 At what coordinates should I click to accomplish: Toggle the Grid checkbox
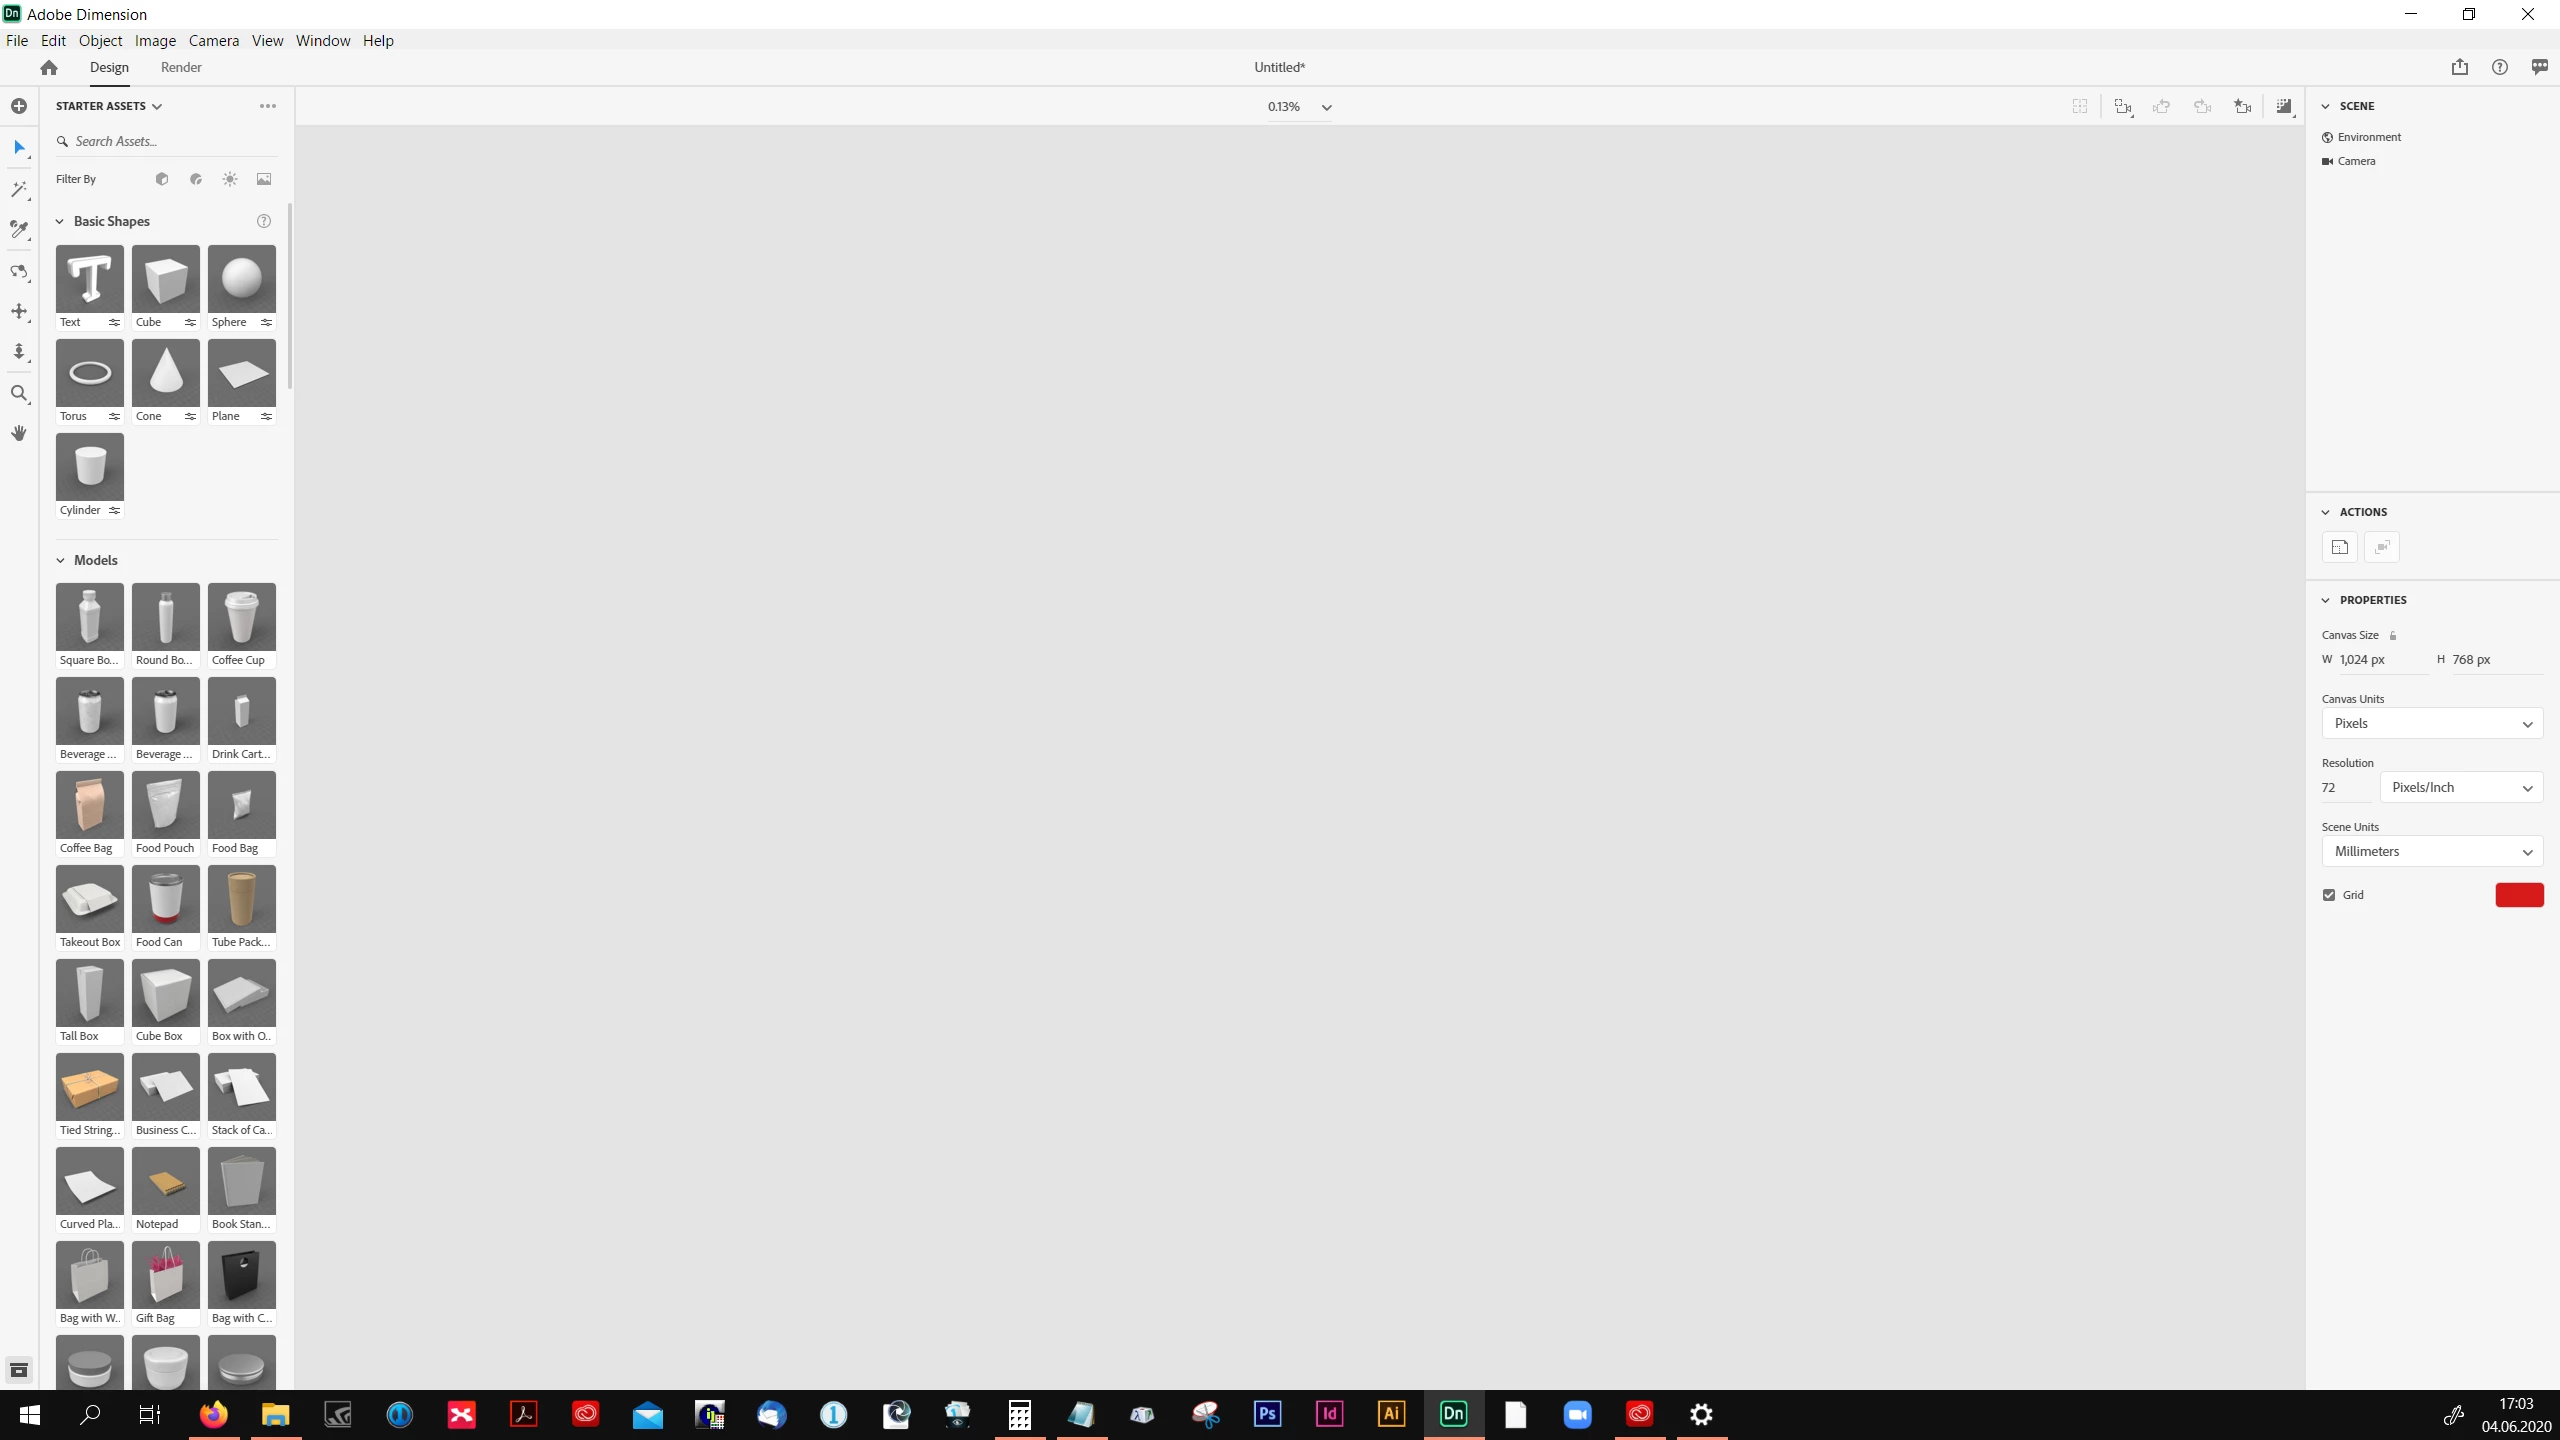click(x=2329, y=895)
